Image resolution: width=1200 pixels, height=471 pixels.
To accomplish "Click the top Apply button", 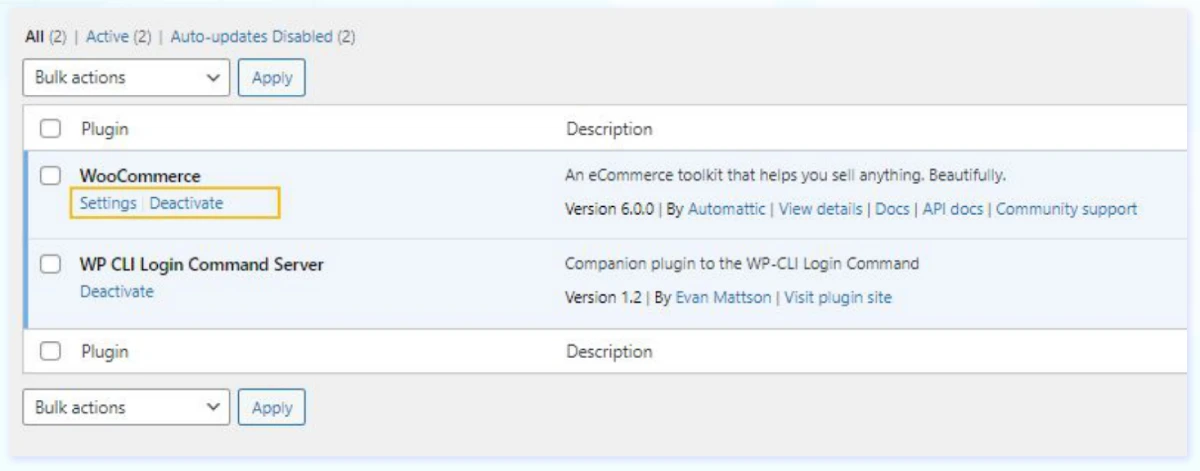I will [272, 77].
